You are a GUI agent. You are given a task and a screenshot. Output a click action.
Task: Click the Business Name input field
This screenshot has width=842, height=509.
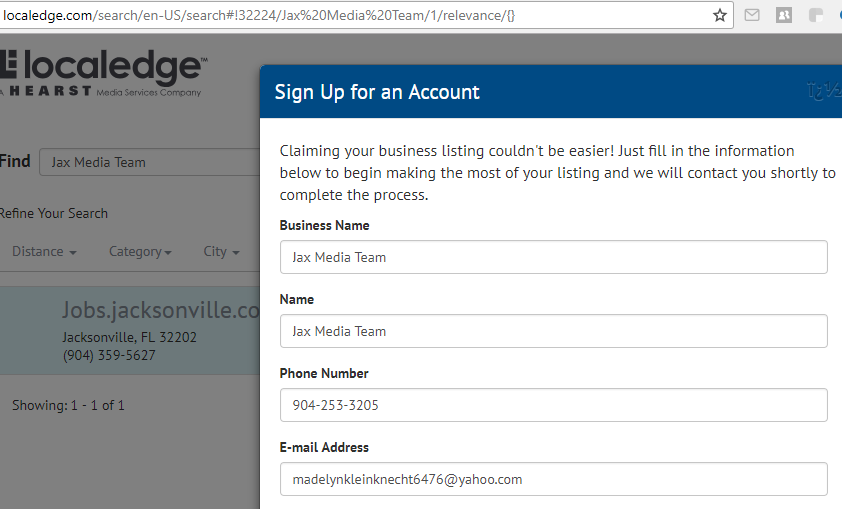[x=553, y=257]
